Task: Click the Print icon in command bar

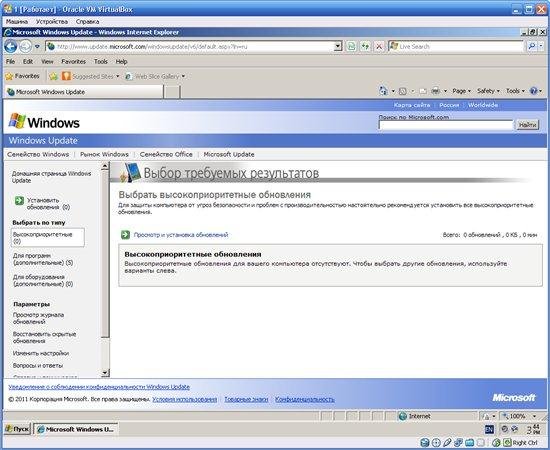Action: click(x=435, y=91)
